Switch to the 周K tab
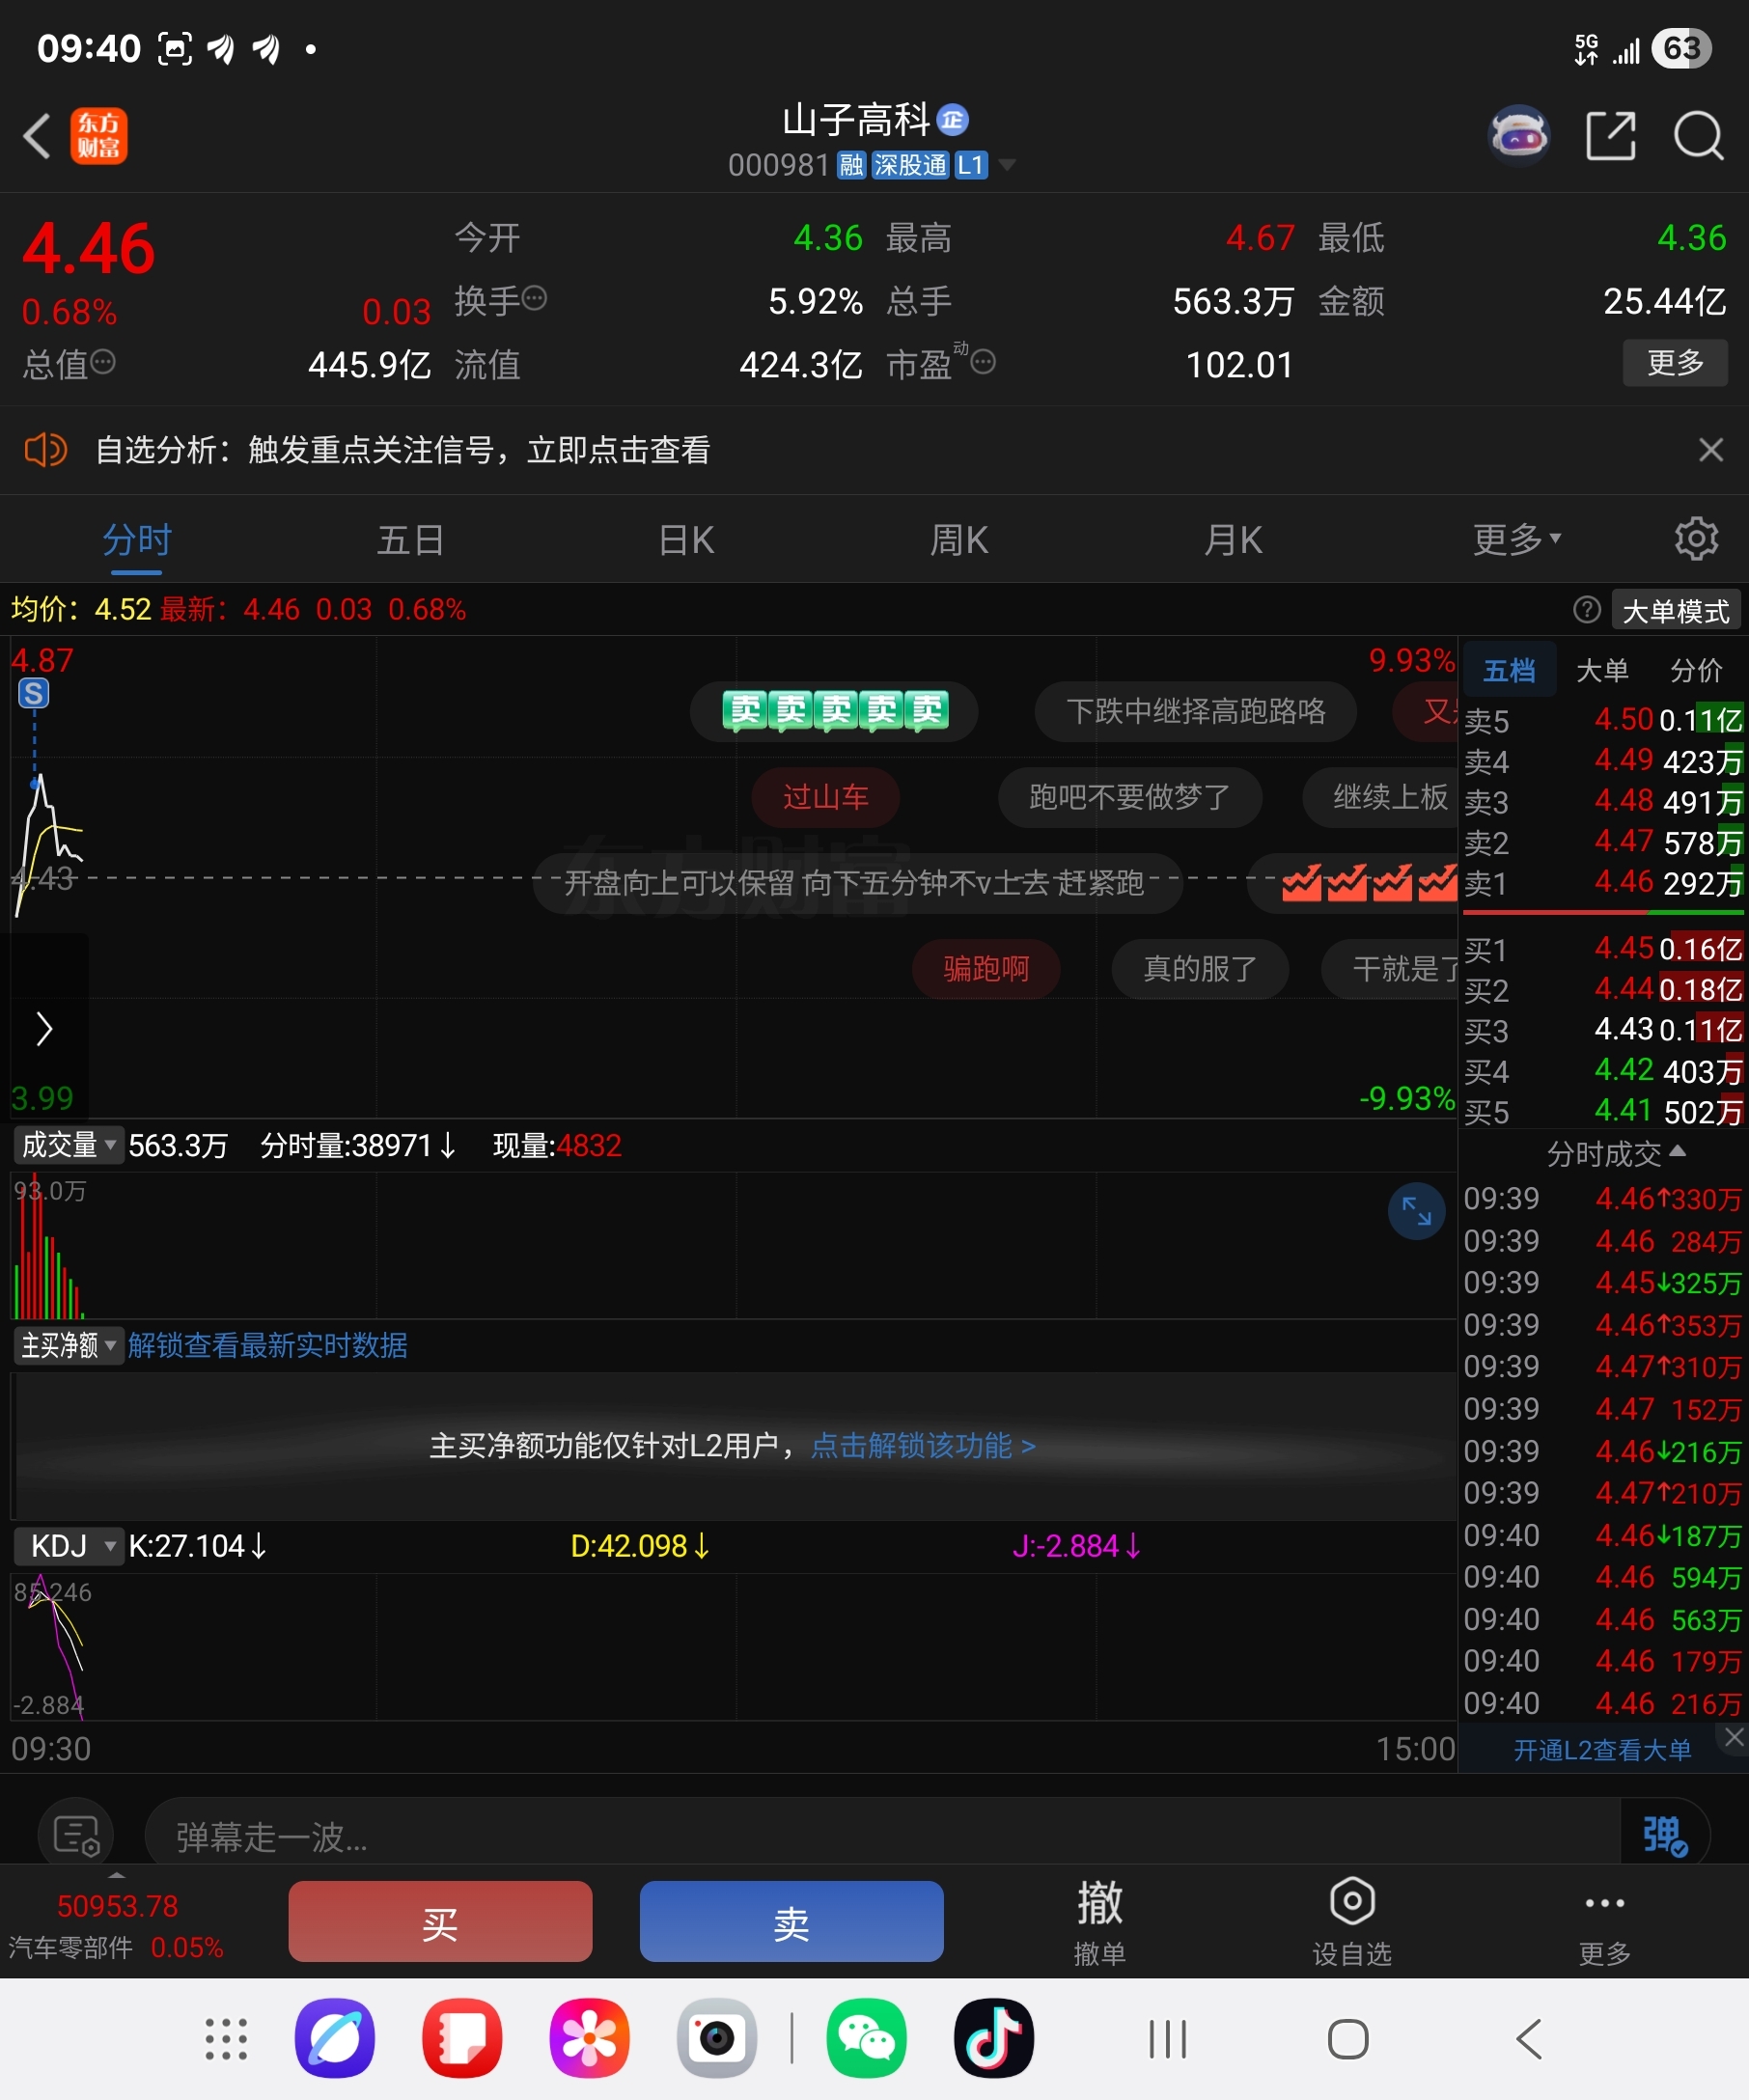 [x=959, y=540]
